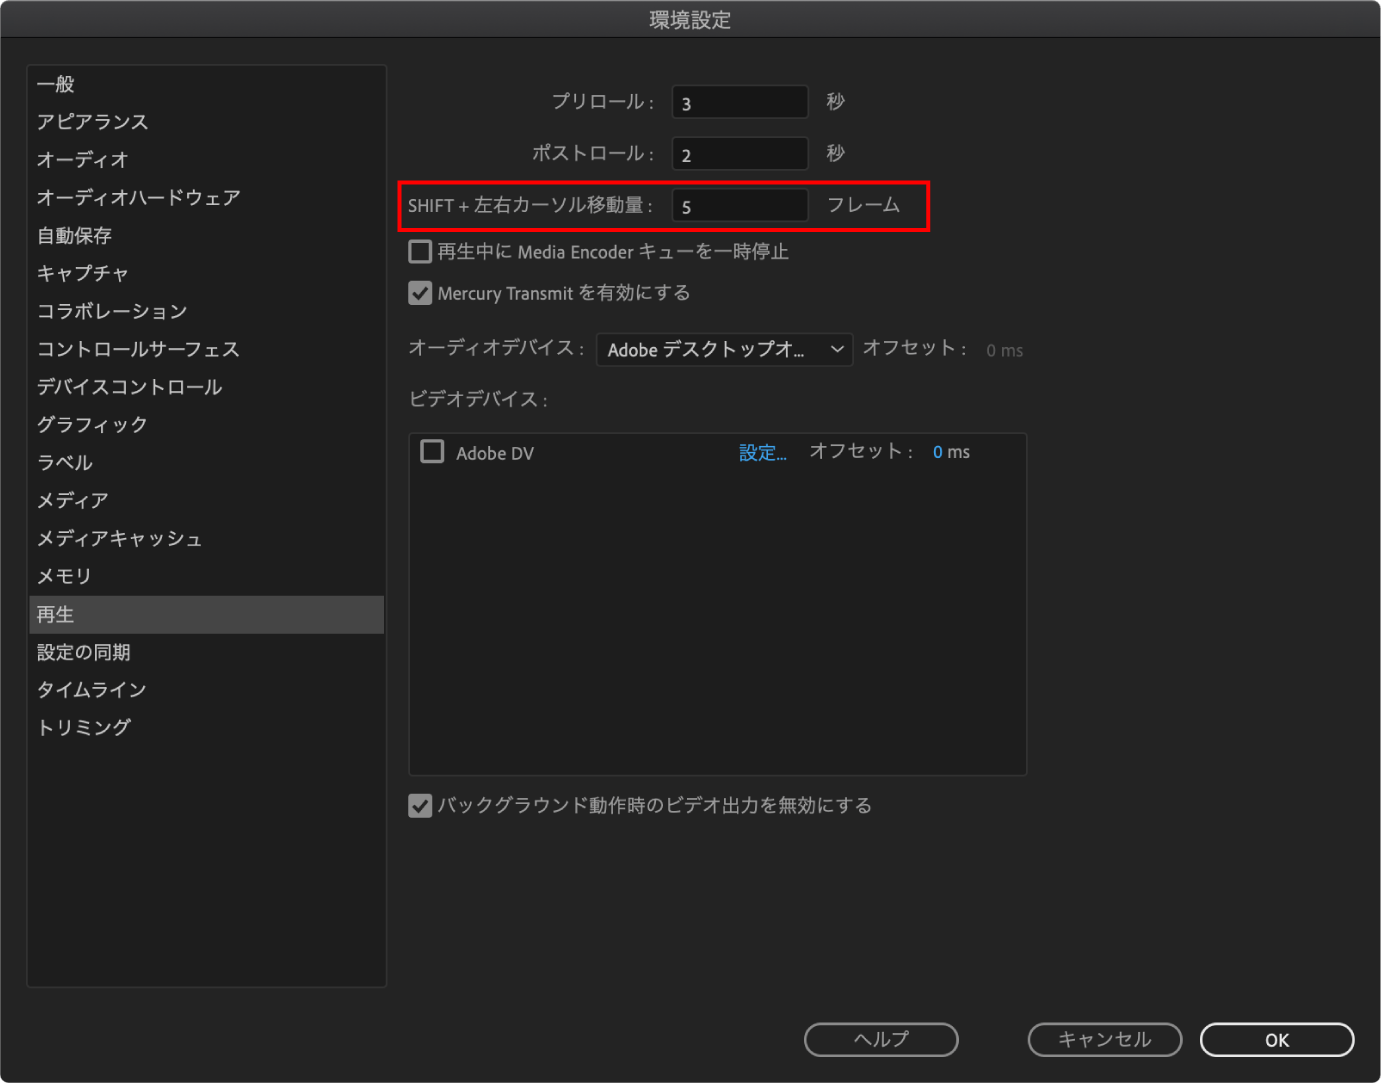Click the SHIFT+左右カーソル移動量 frame field
The width and height of the screenshot is (1381, 1083).
(x=740, y=206)
